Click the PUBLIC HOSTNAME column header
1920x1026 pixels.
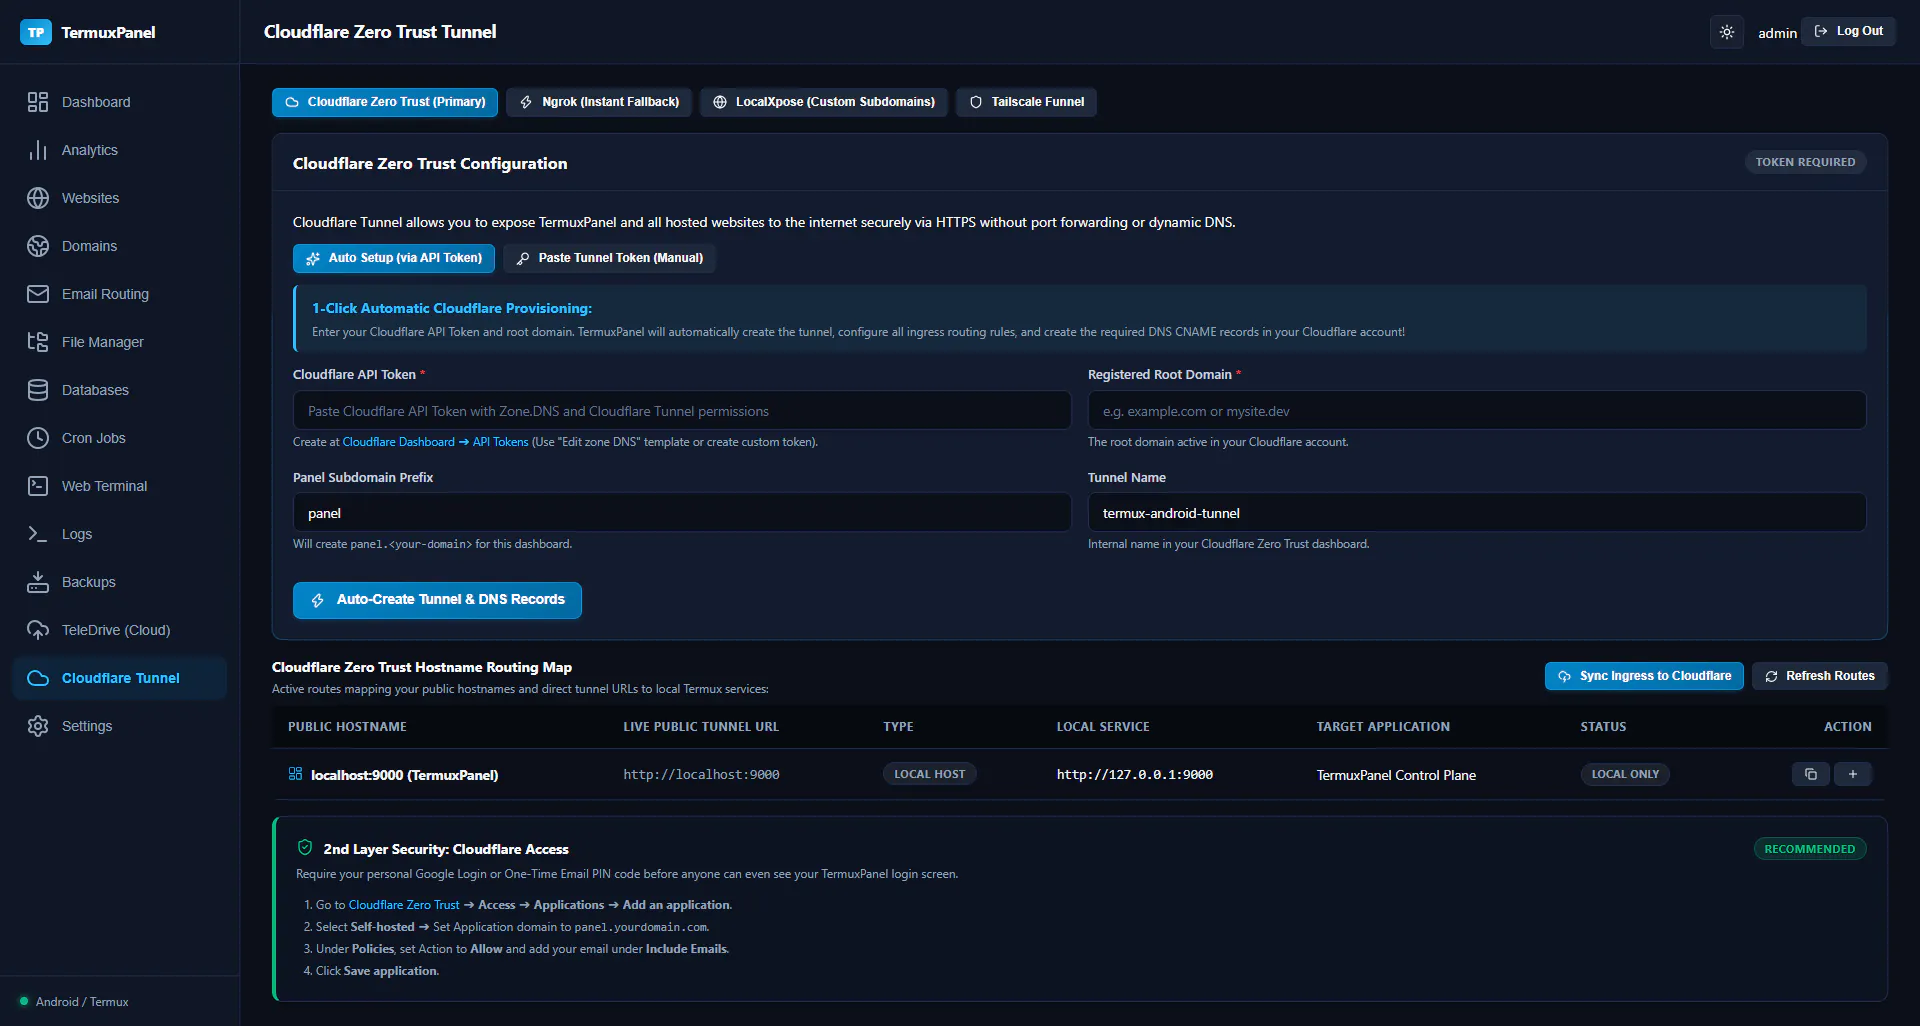tap(347, 727)
